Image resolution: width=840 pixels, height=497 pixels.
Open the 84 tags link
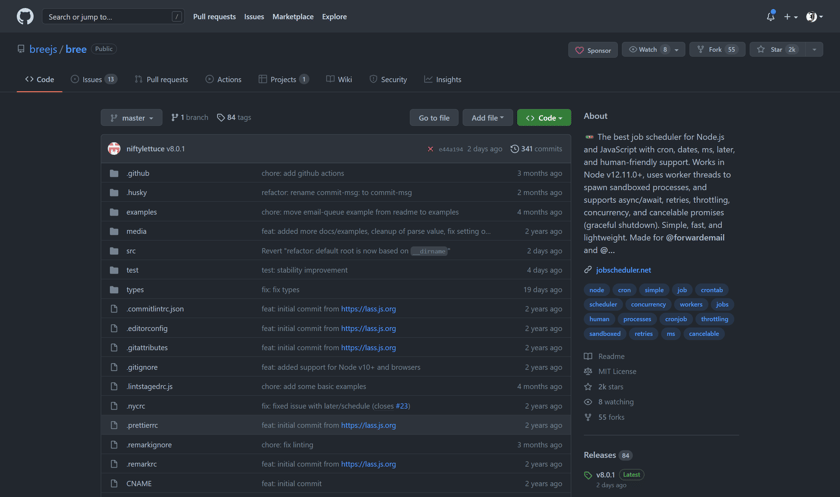tap(234, 117)
